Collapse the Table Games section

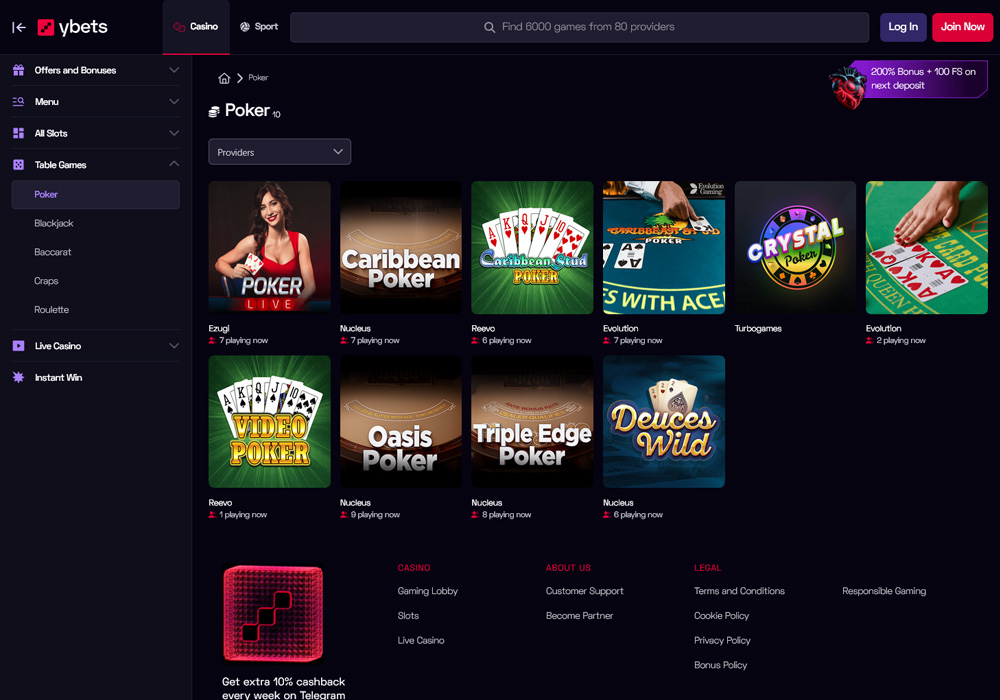[174, 164]
